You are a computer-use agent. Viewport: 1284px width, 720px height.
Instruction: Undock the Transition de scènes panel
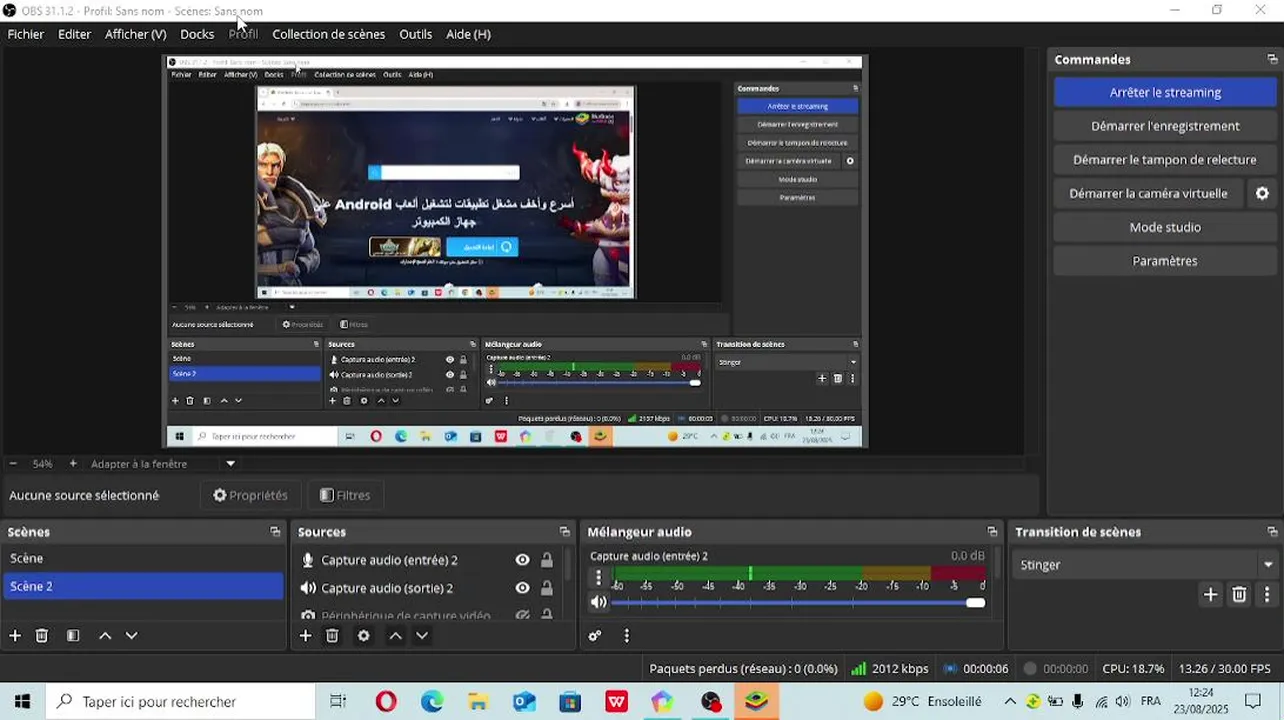[1272, 532]
